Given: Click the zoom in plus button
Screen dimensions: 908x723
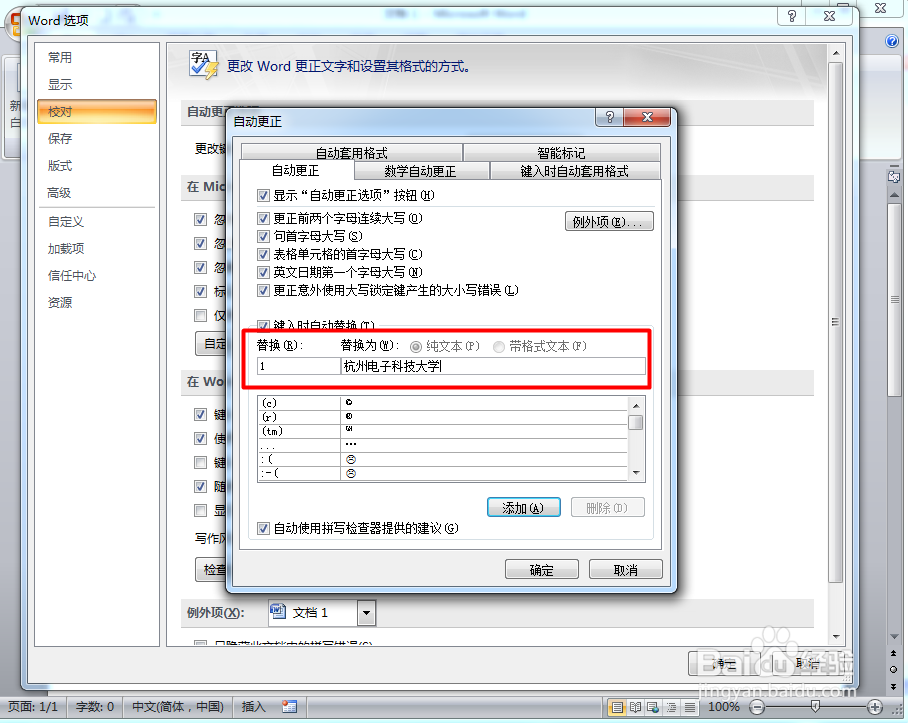Looking at the screenshot, I should coord(875,707).
